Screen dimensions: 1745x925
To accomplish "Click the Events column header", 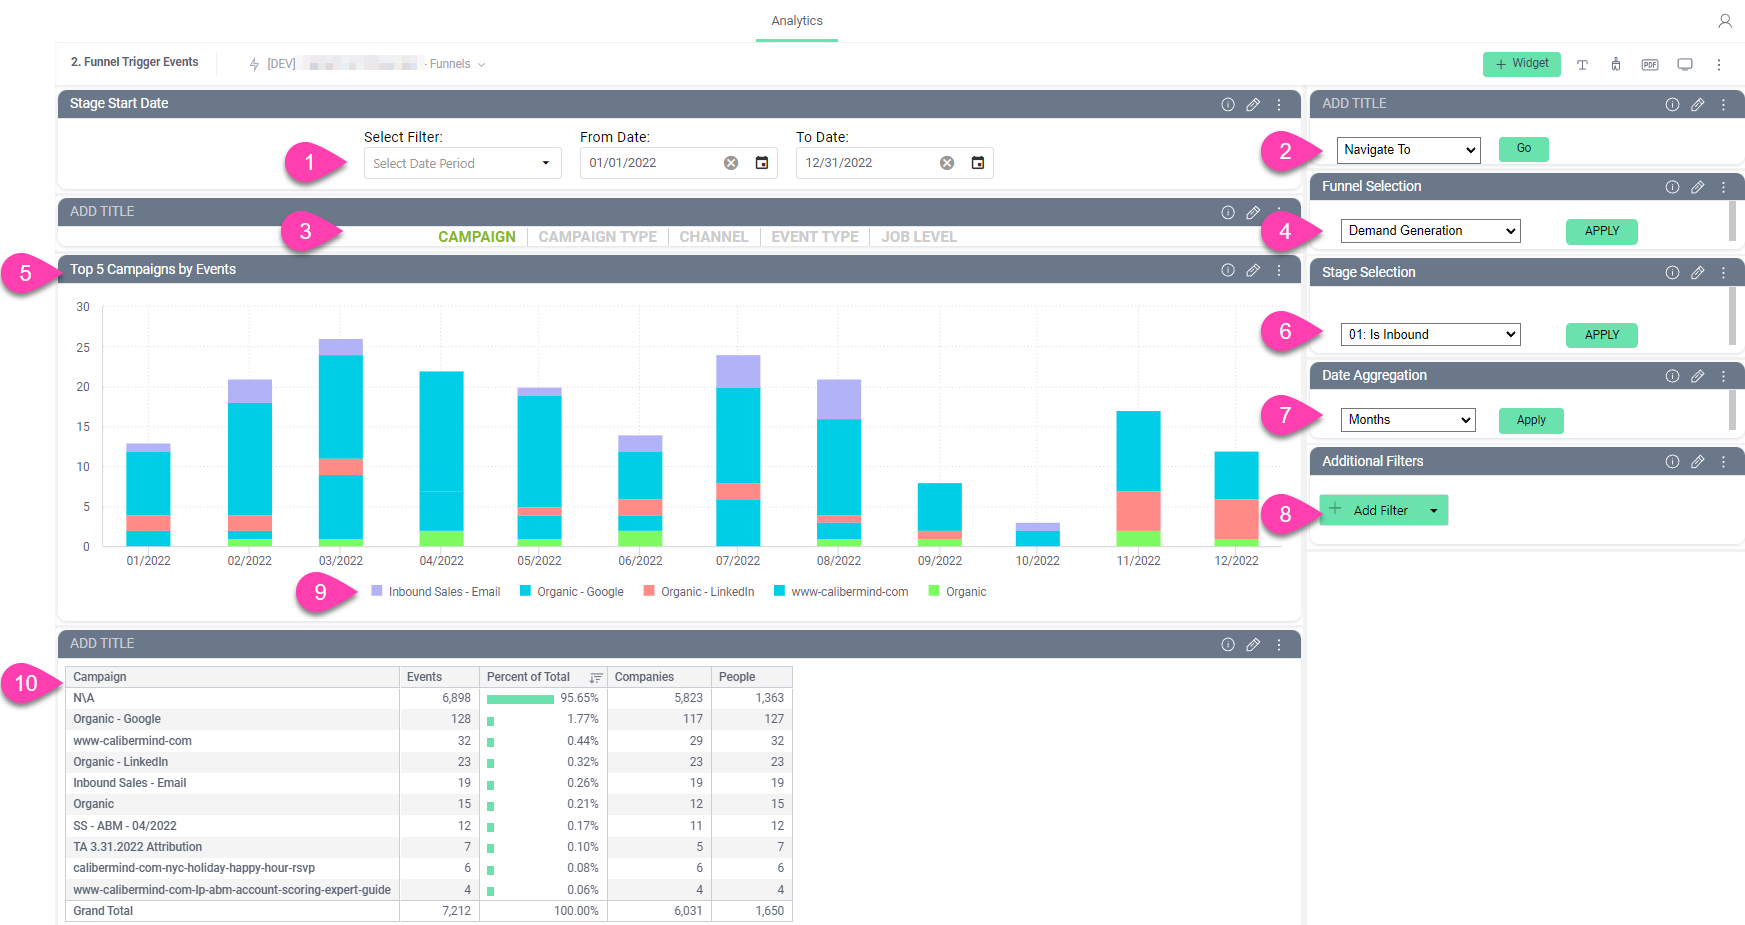I will [x=439, y=677].
